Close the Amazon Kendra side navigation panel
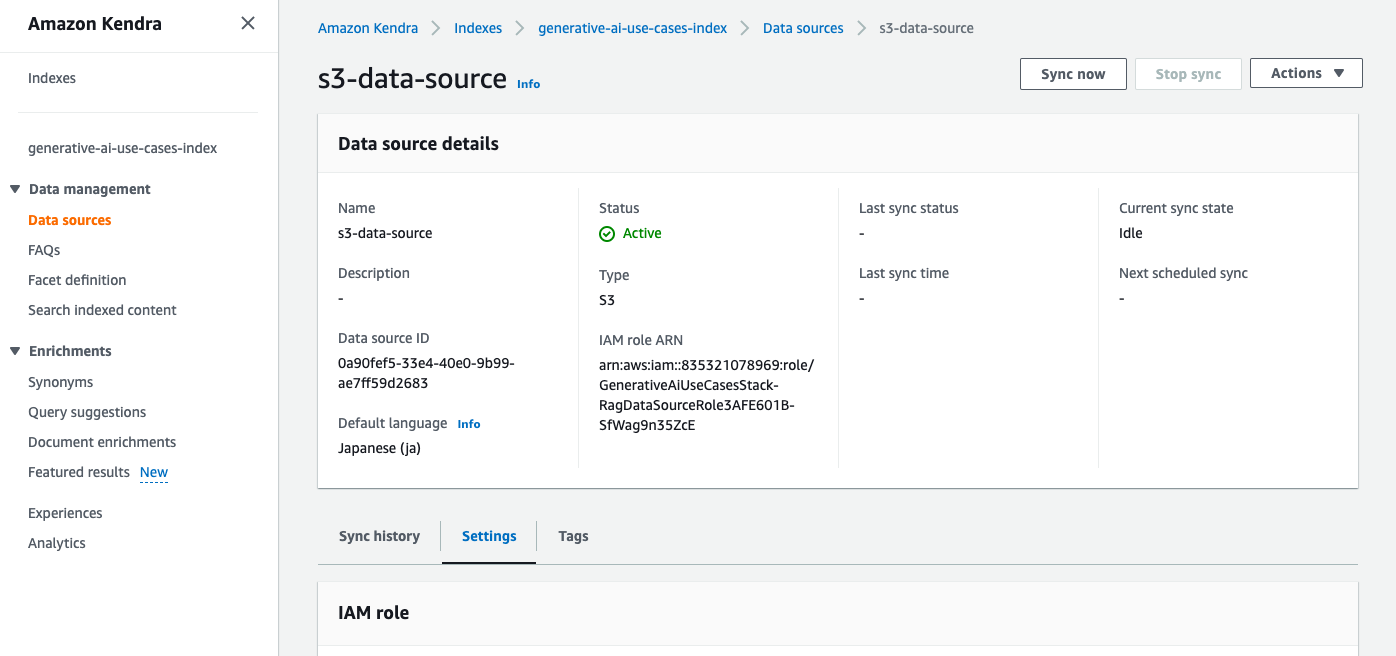Viewport: 1396px width, 656px height. click(x=248, y=23)
